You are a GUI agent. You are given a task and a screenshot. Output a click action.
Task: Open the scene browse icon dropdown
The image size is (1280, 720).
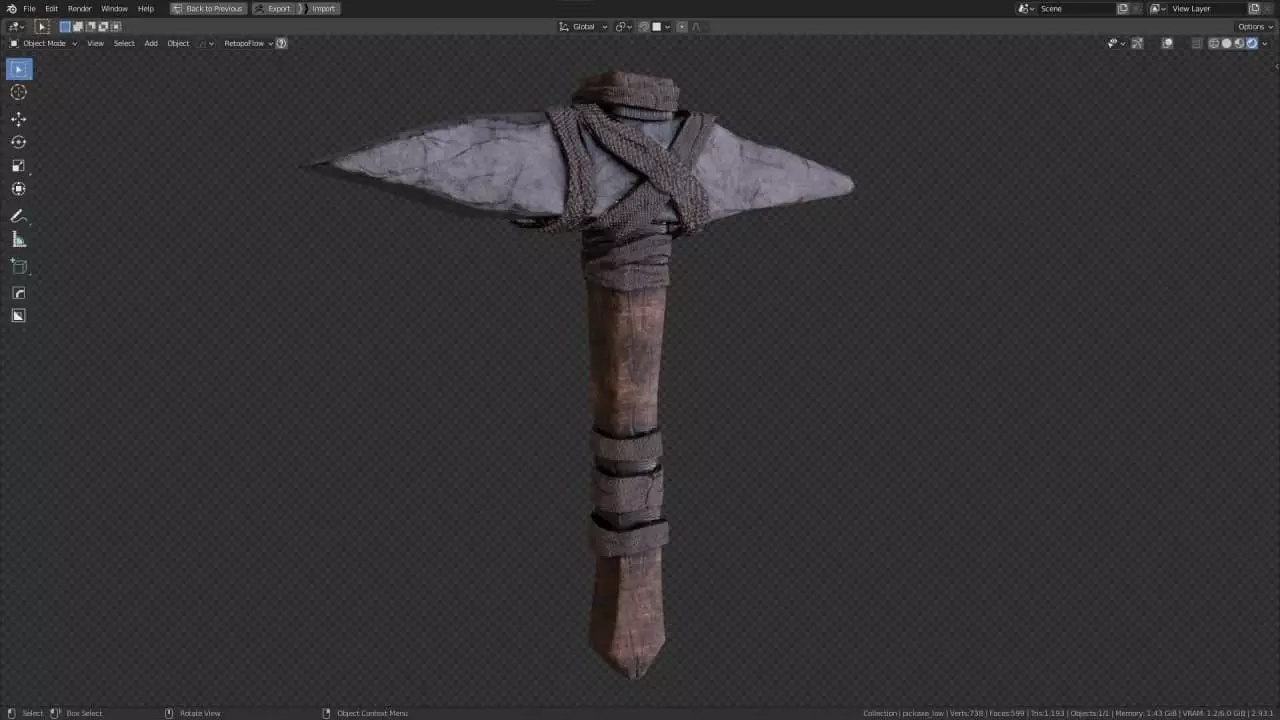tap(1026, 8)
